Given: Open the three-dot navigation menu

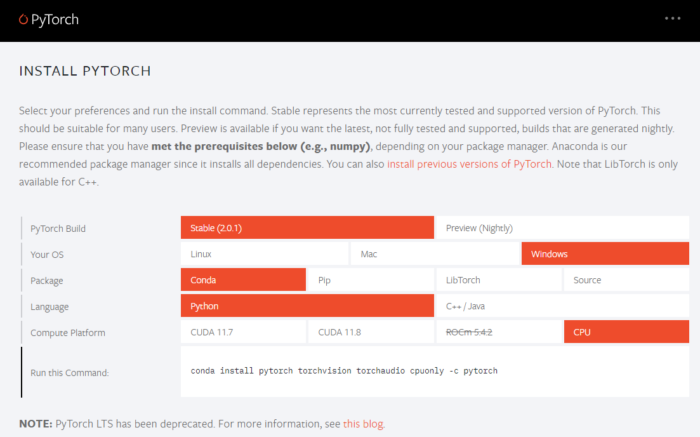Looking at the screenshot, I should click(672, 19).
